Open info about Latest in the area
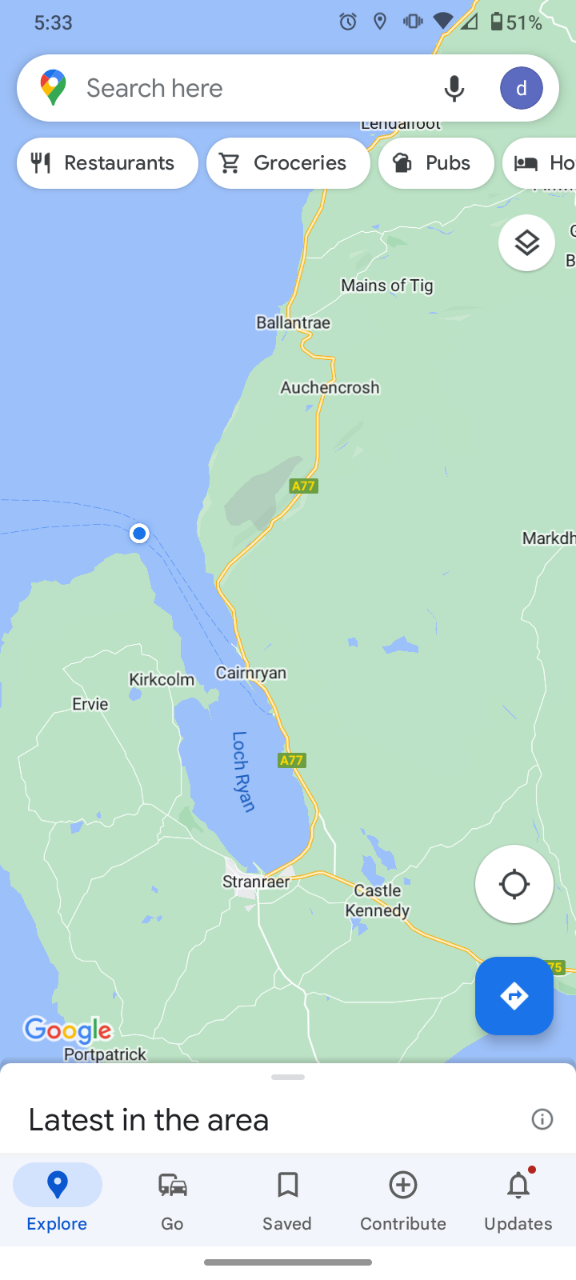Viewport: 576px width, 1280px height. [x=542, y=1119]
